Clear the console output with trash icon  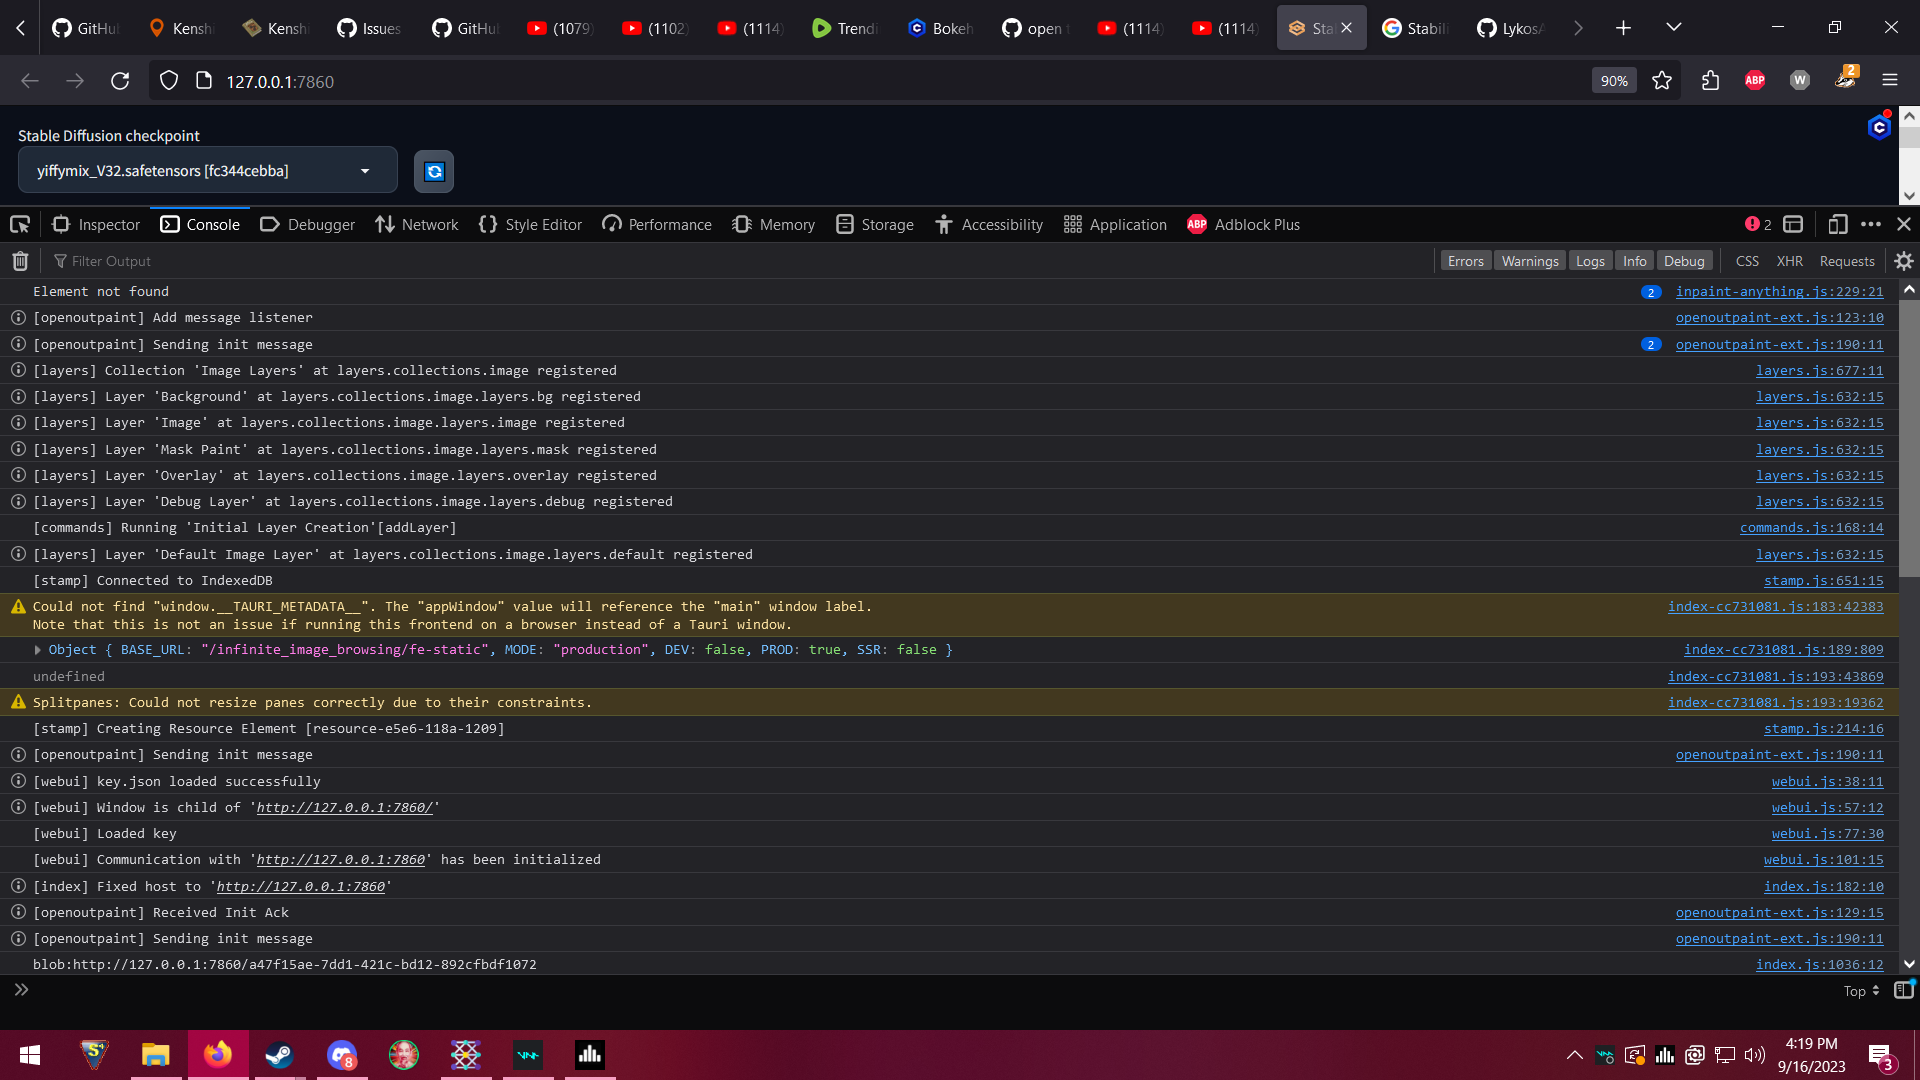tap(18, 261)
